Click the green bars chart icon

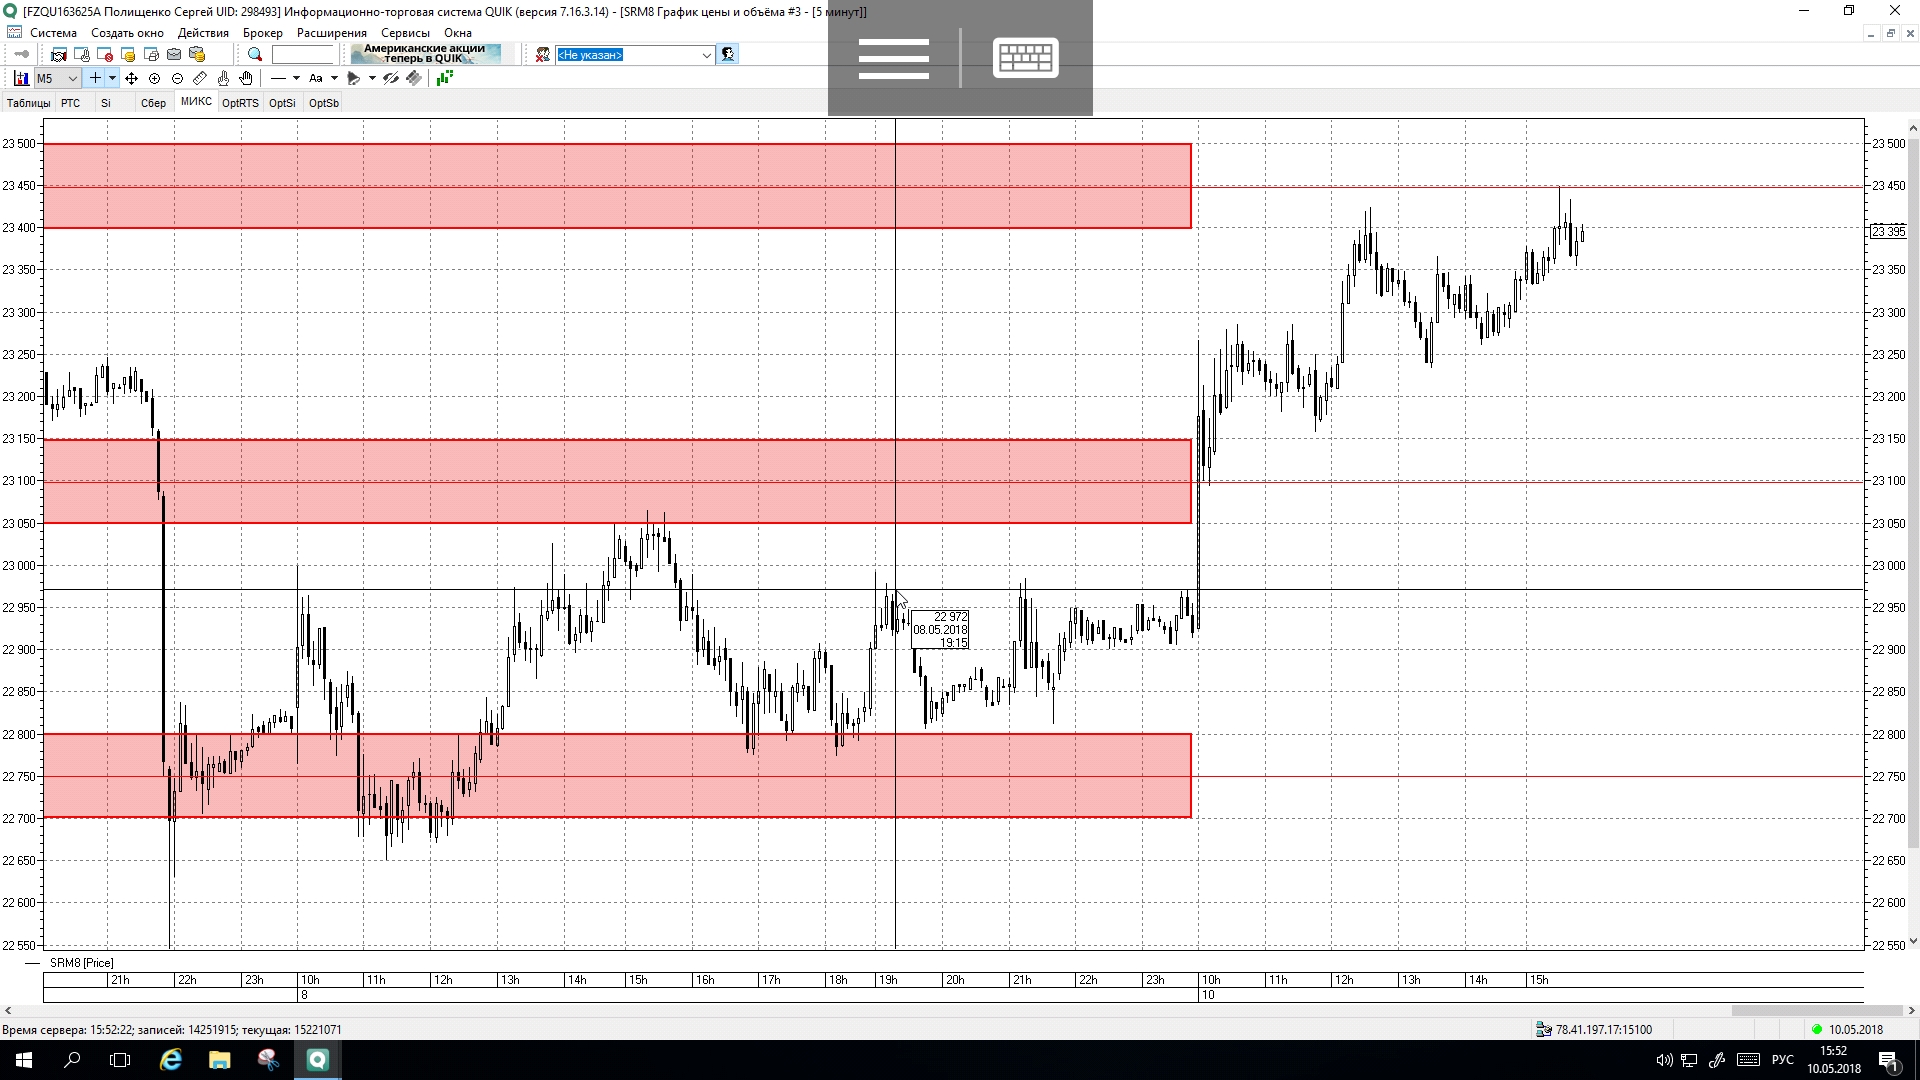coord(445,78)
